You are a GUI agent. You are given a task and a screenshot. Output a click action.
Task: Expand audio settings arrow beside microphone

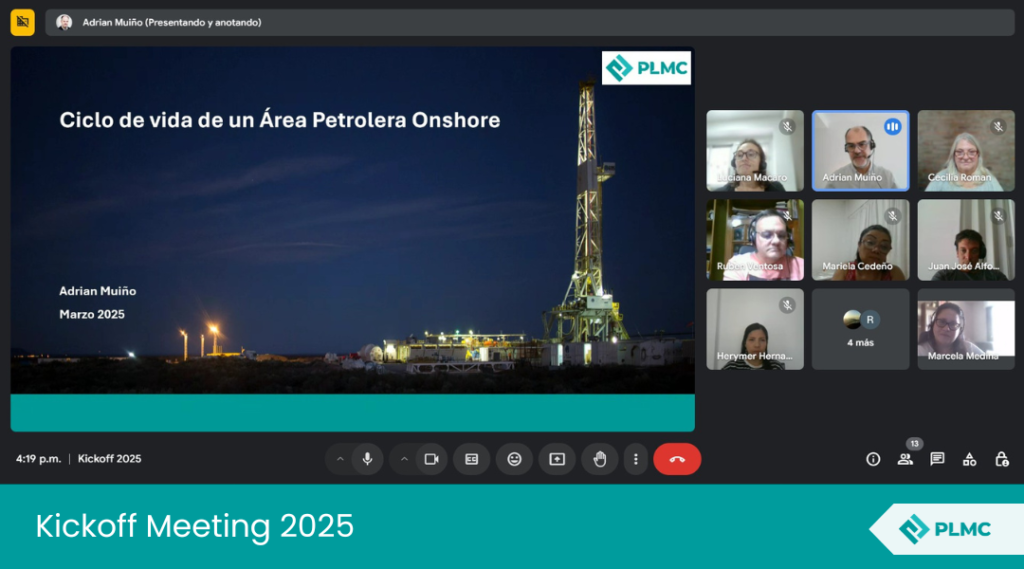tap(340, 459)
